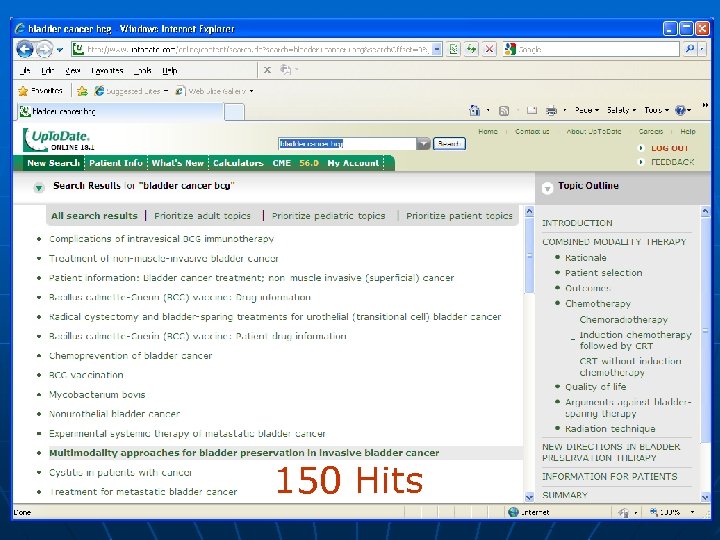Open Complications of intravesical BCG immunotherapy result
This screenshot has width=720, height=540.
pyautogui.click(x=161, y=239)
